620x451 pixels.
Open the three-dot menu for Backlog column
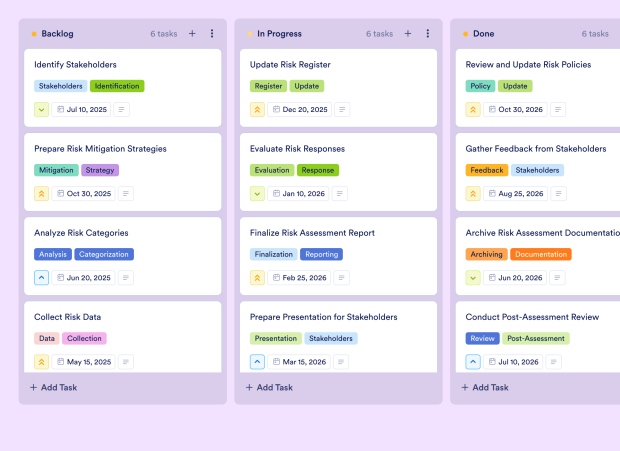coord(212,34)
